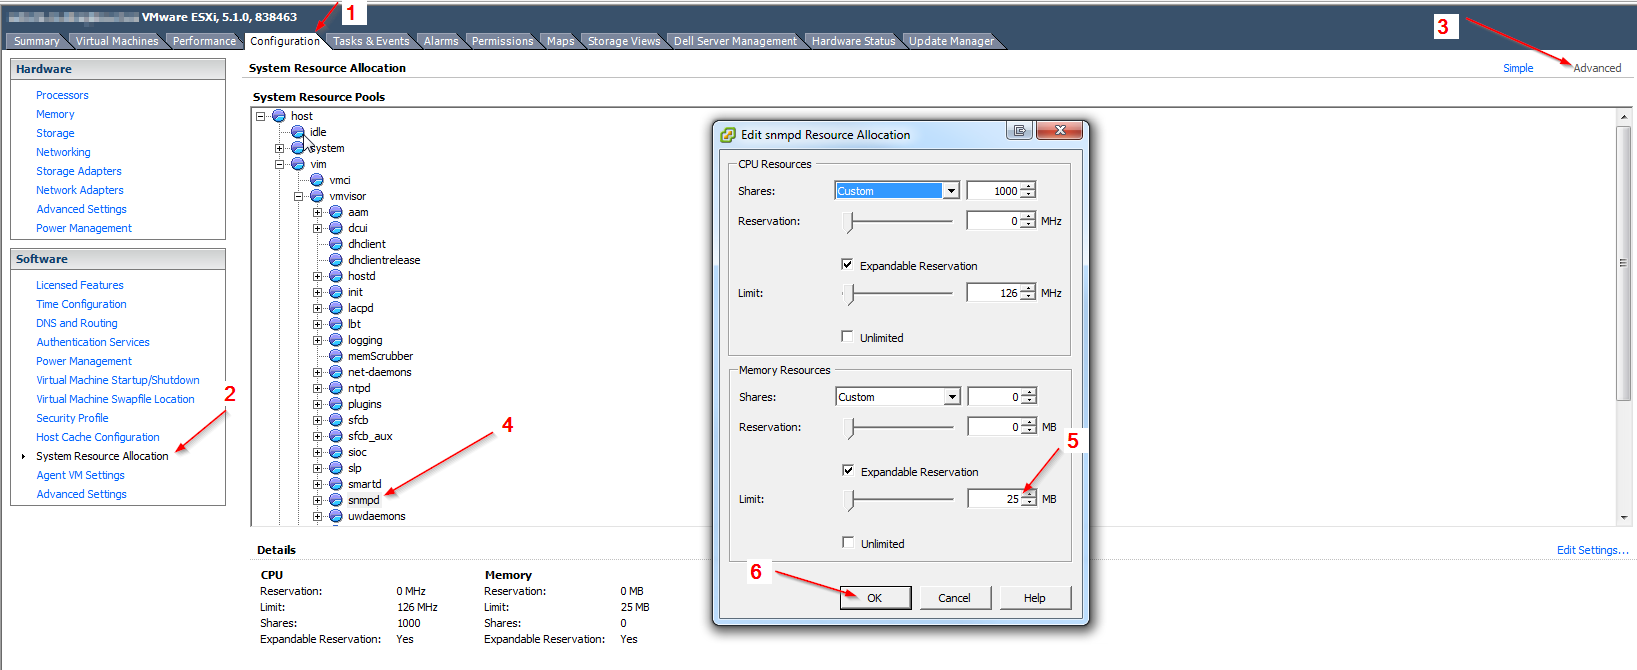Switch to the Summary tab
Image resolution: width=1637 pixels, height=670 pixels.
point(37,41)
